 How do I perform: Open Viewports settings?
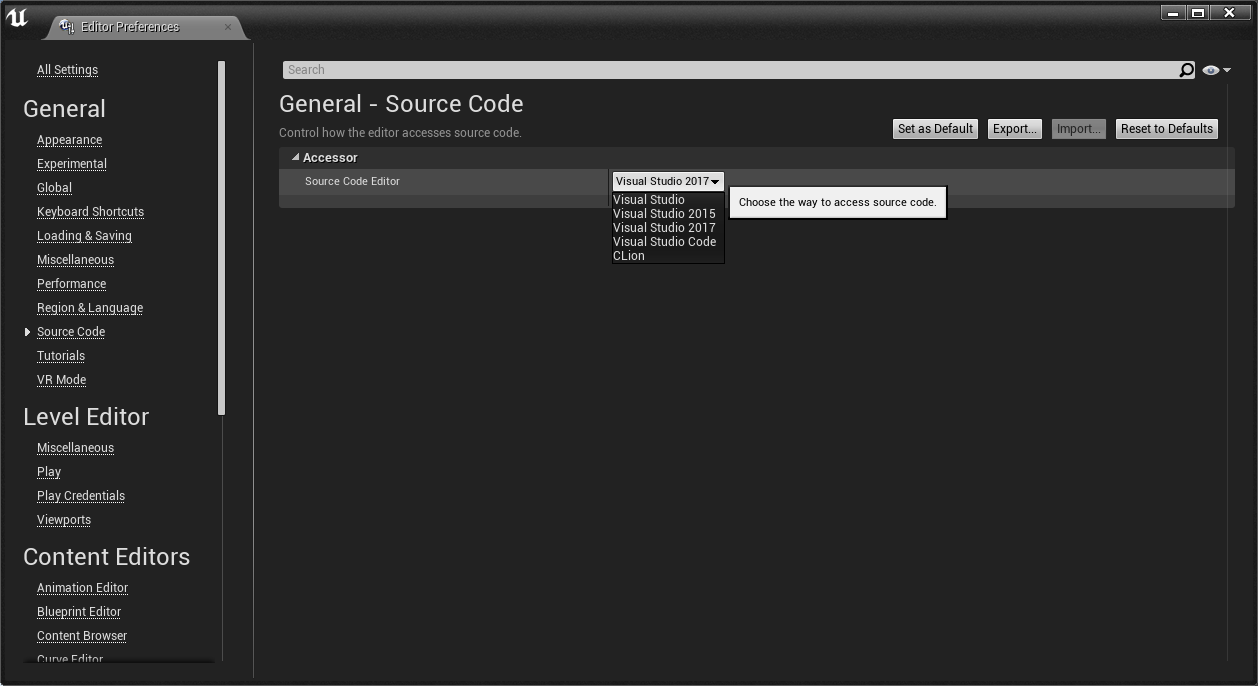tap(64, 520)
